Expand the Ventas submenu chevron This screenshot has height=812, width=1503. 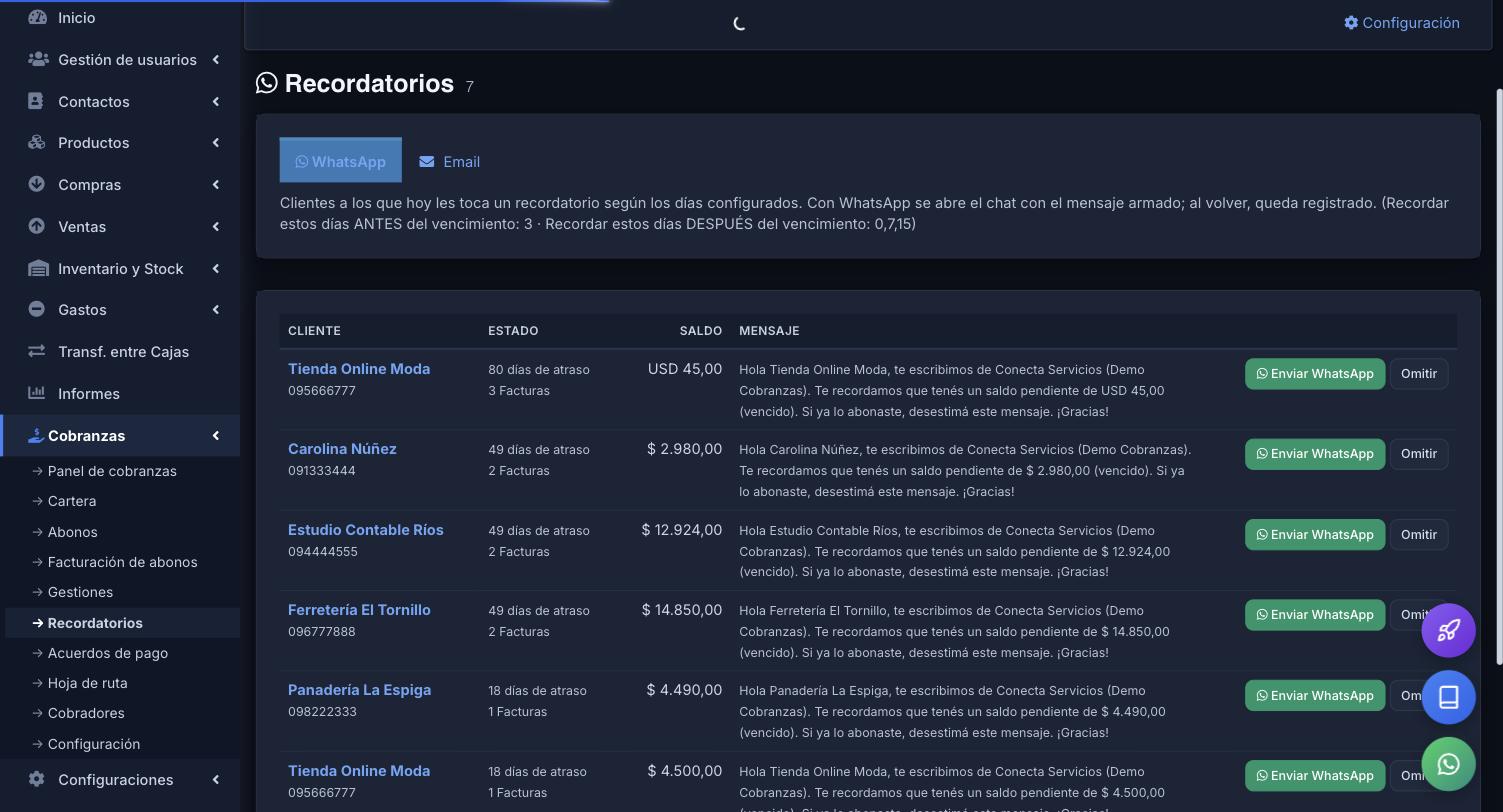tap(215, 227)
